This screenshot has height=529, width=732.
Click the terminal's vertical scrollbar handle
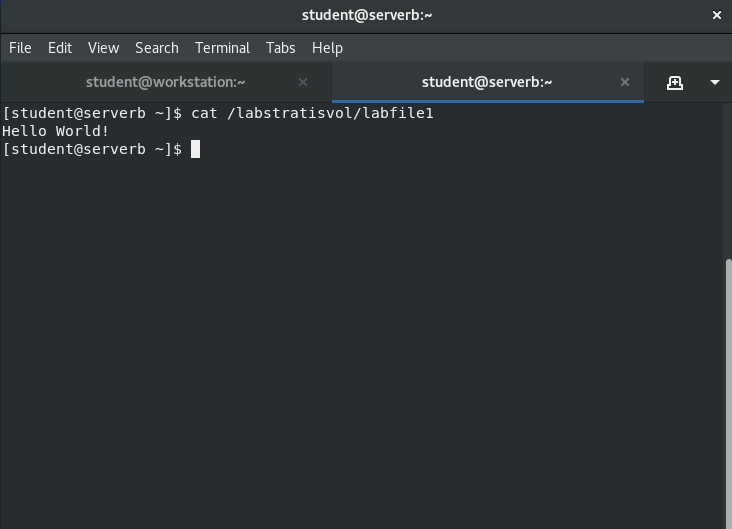727,390
